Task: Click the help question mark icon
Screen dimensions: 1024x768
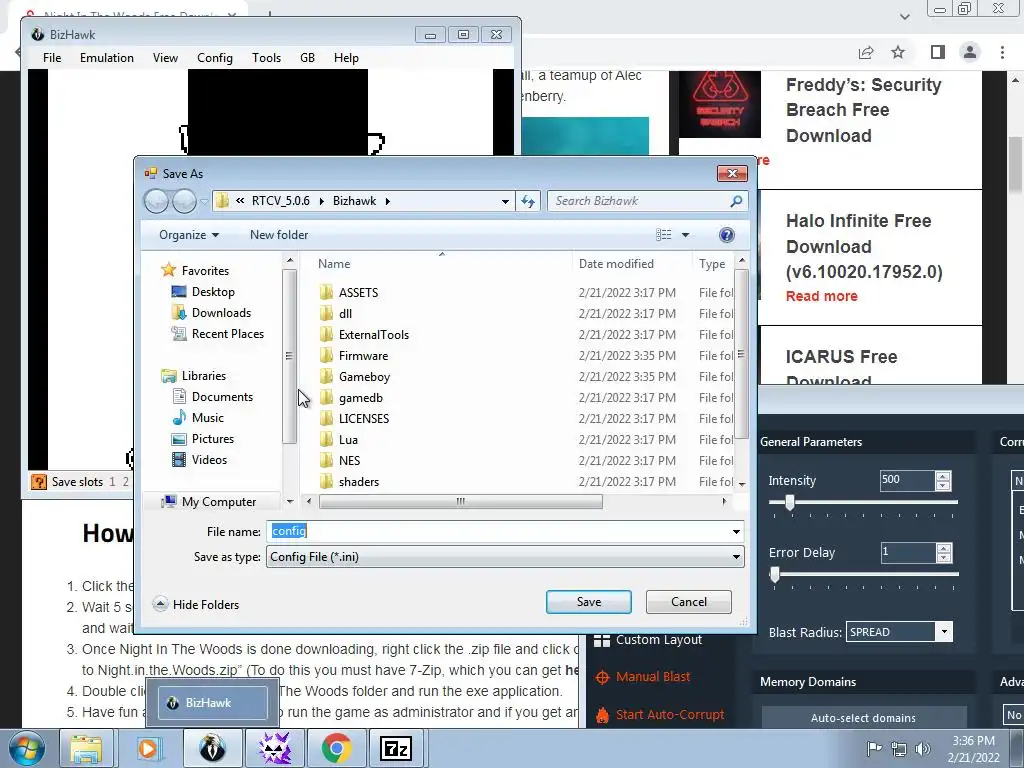Action: [726, 234]
